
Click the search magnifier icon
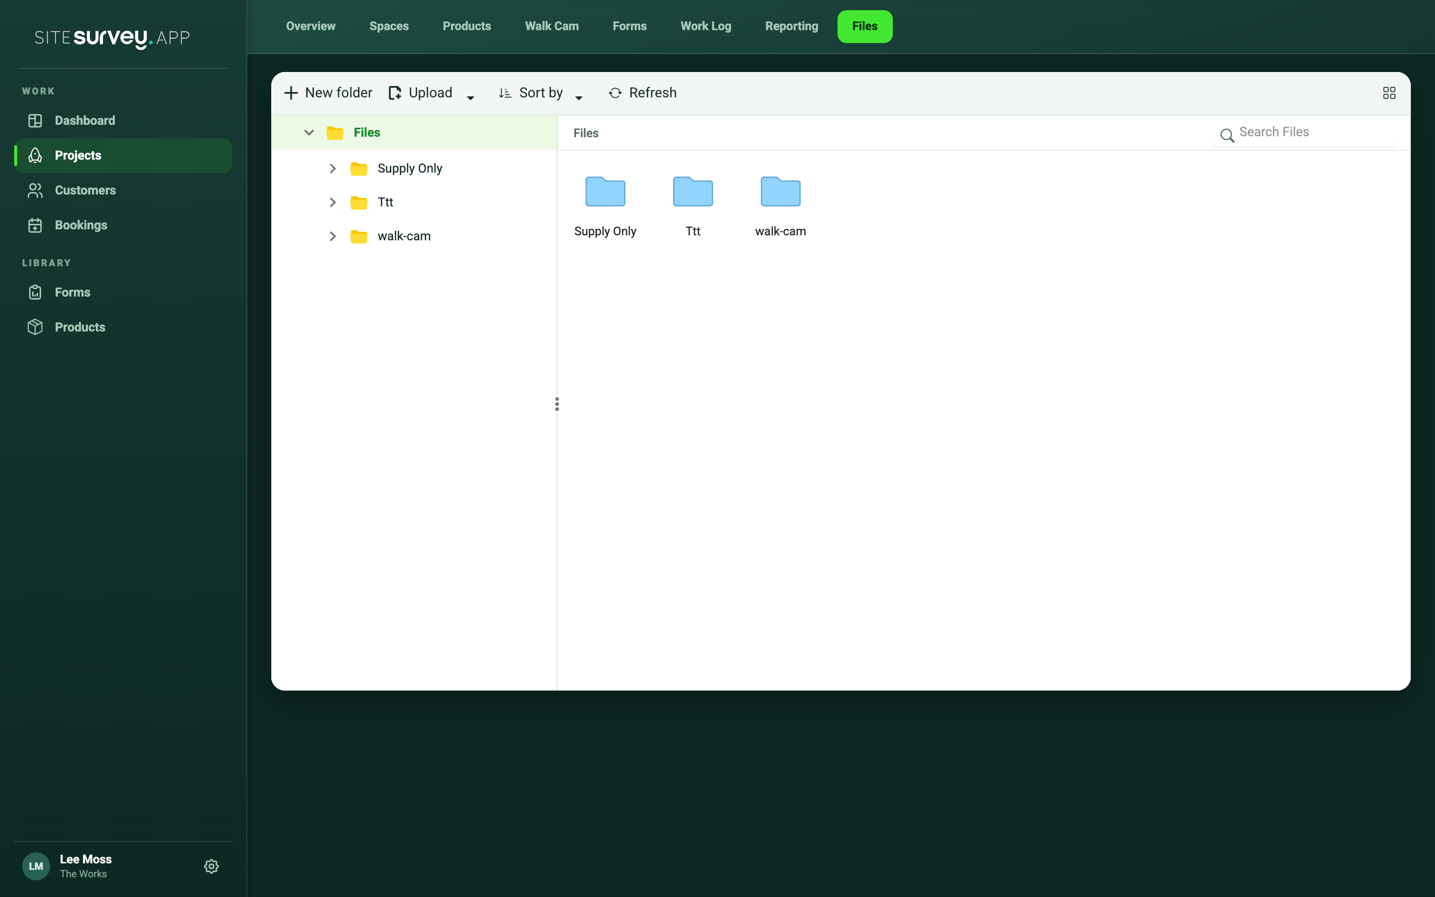[x=1227, y=135]
